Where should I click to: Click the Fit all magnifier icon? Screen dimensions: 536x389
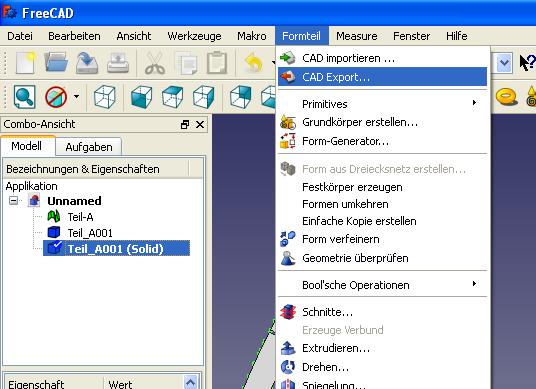(25, 97)
